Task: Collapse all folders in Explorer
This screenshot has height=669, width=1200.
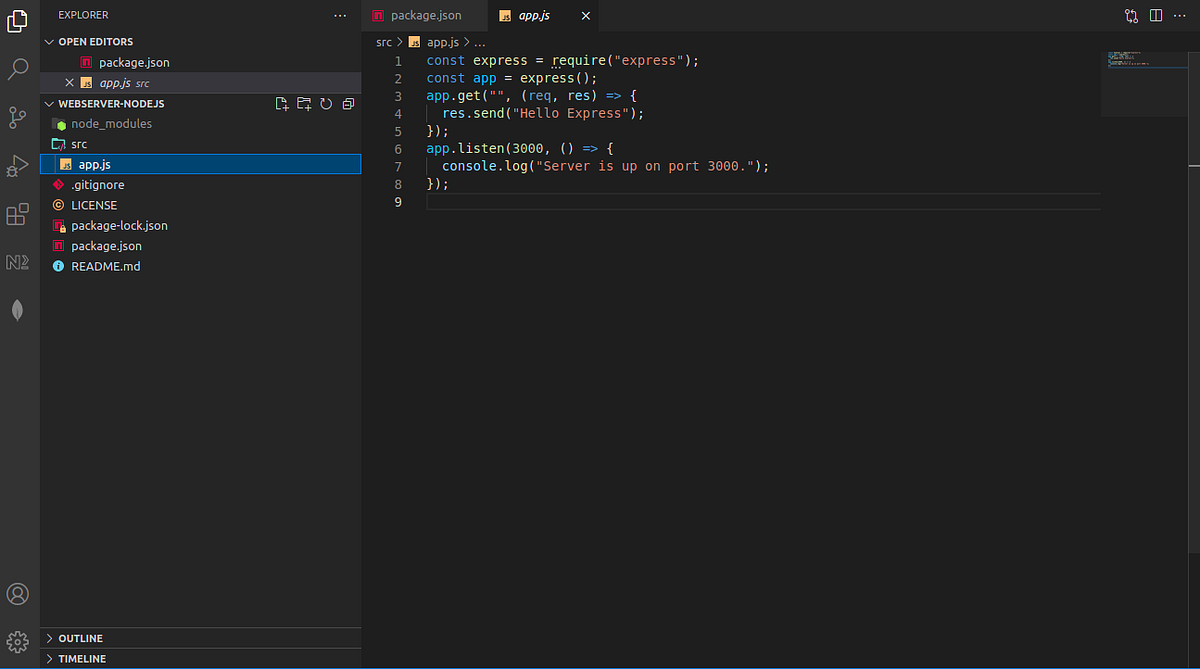Action: (x=347, y=103)
